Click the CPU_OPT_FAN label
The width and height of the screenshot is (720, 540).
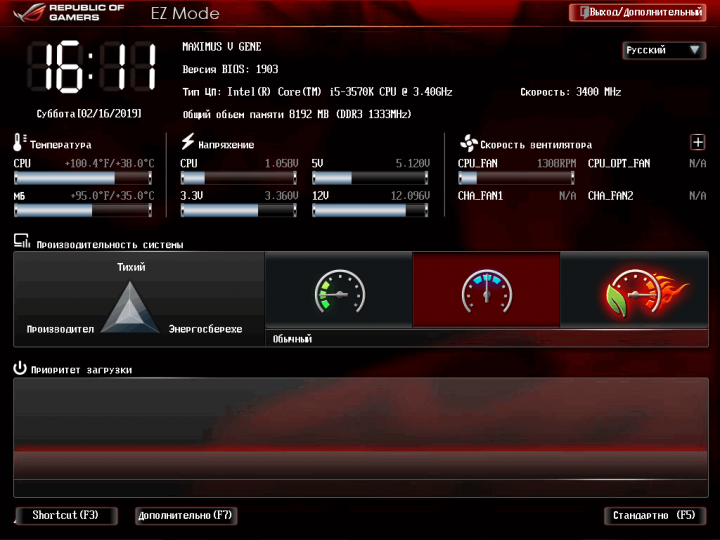[x=619, y=163]
